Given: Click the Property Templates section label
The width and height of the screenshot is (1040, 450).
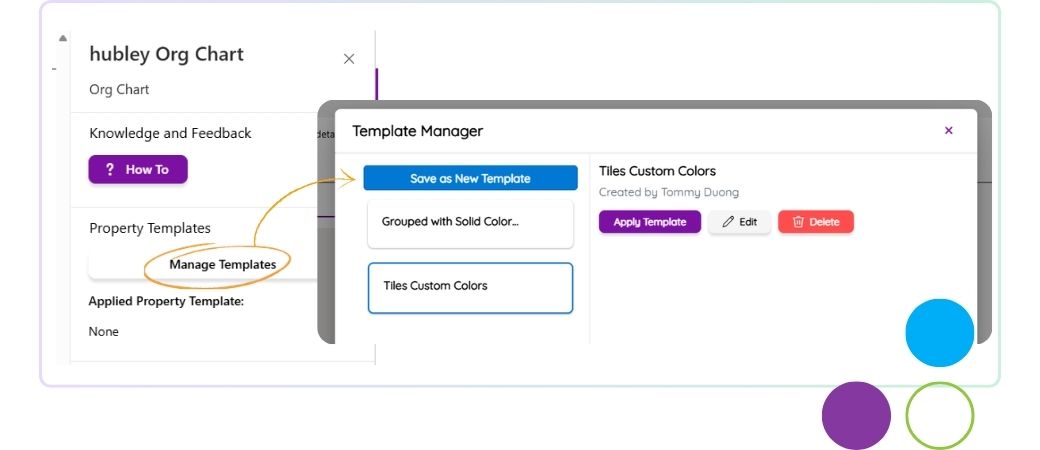Looking at the screenshot, I should click(150, 228).
